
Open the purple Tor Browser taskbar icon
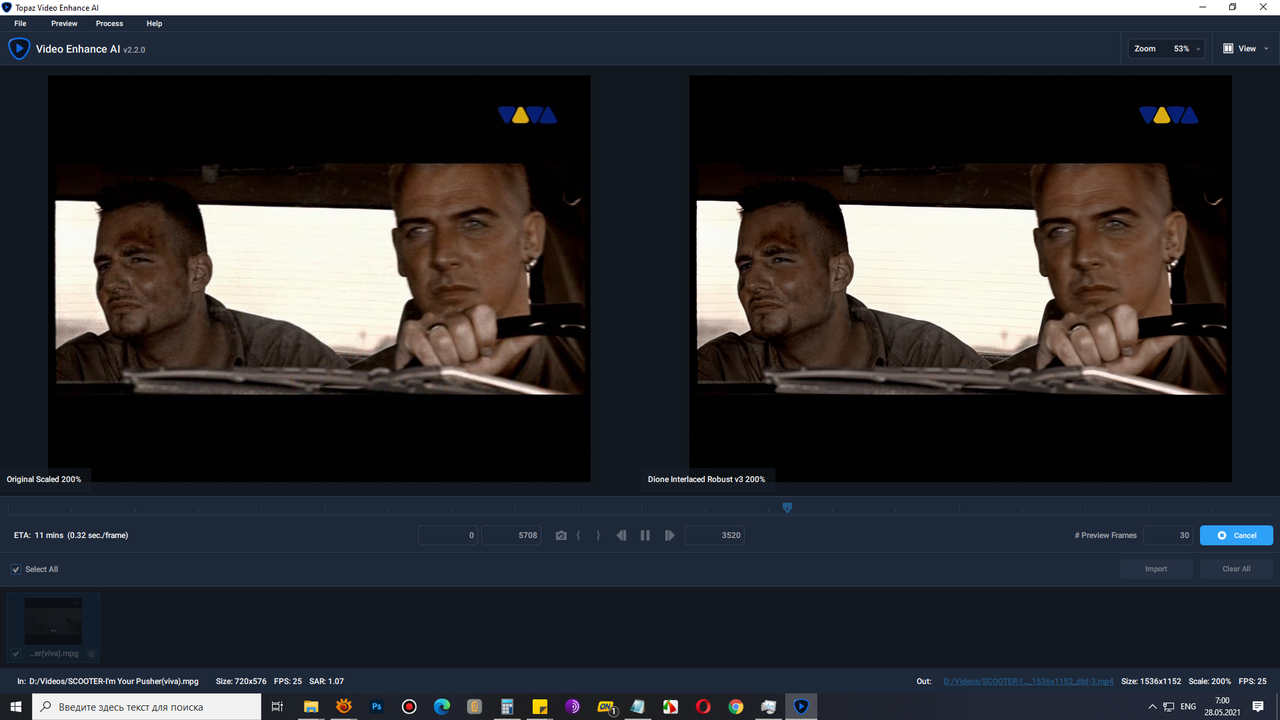[x=572, y=706]
